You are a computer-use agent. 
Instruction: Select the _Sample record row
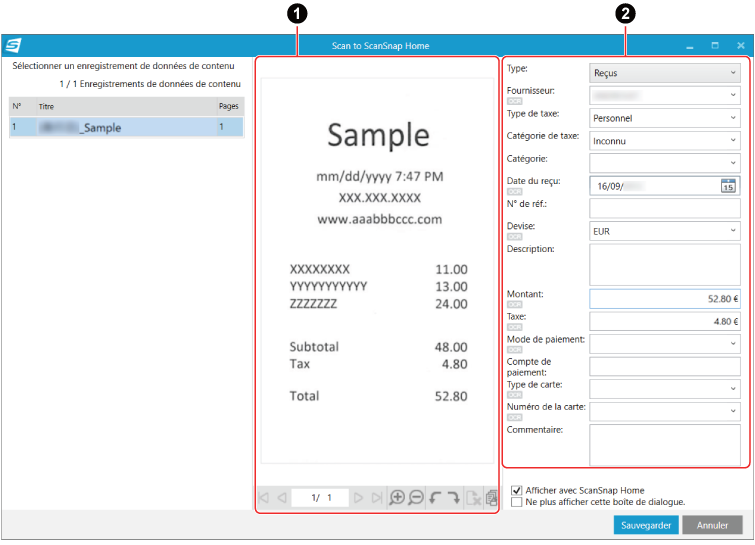pos(125,127)
